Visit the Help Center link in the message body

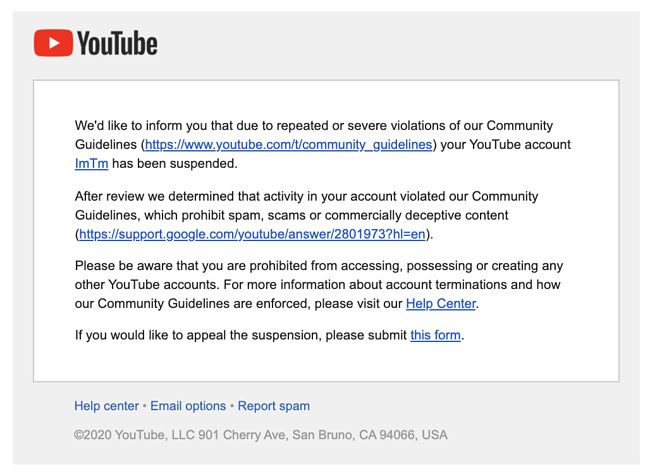click(441, 304)
